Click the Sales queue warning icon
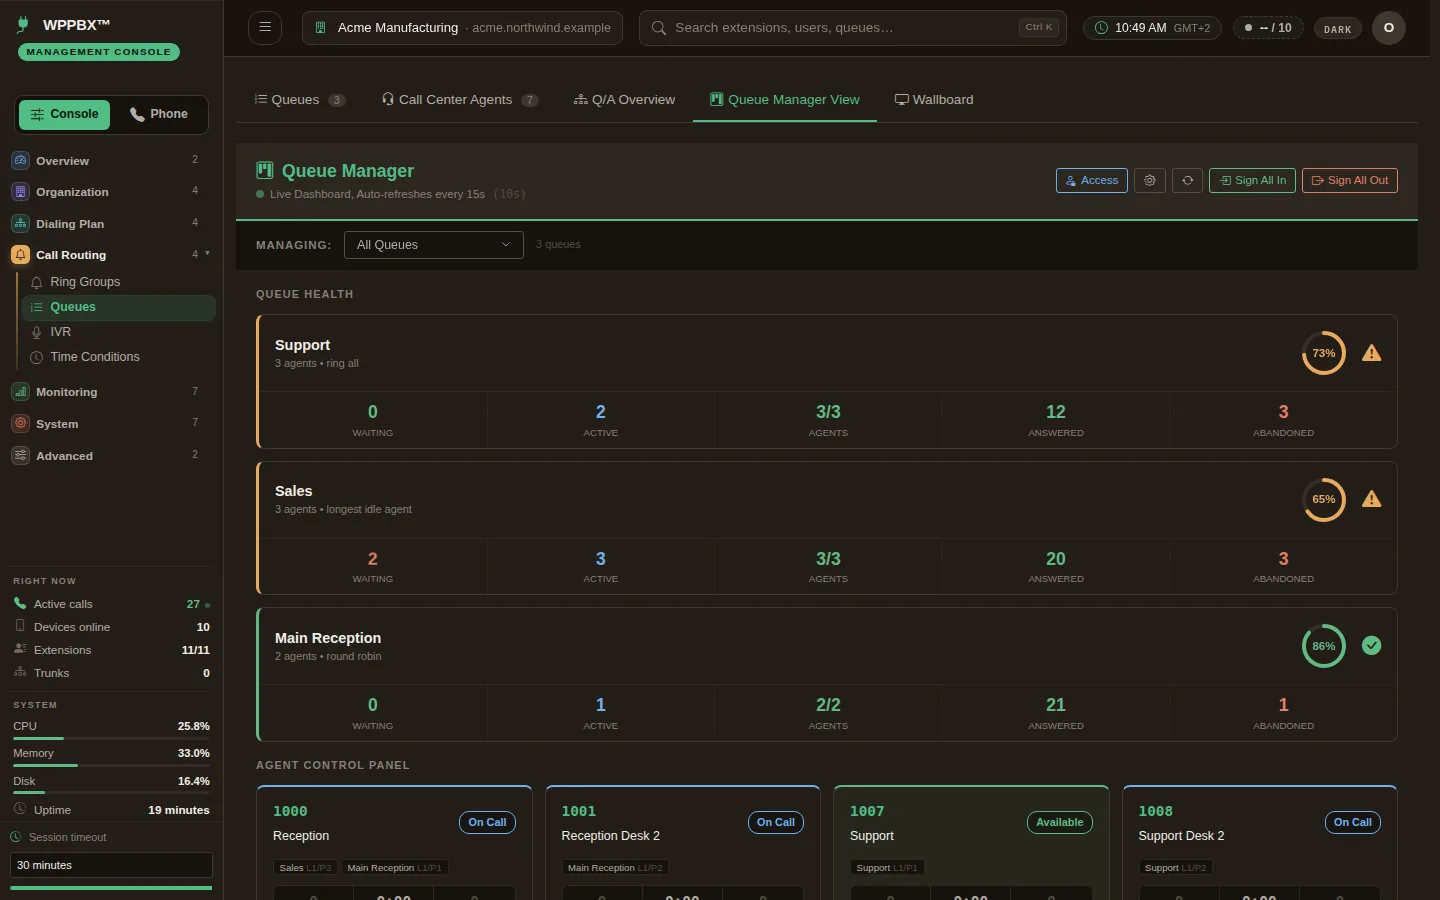 (1372, 499)
